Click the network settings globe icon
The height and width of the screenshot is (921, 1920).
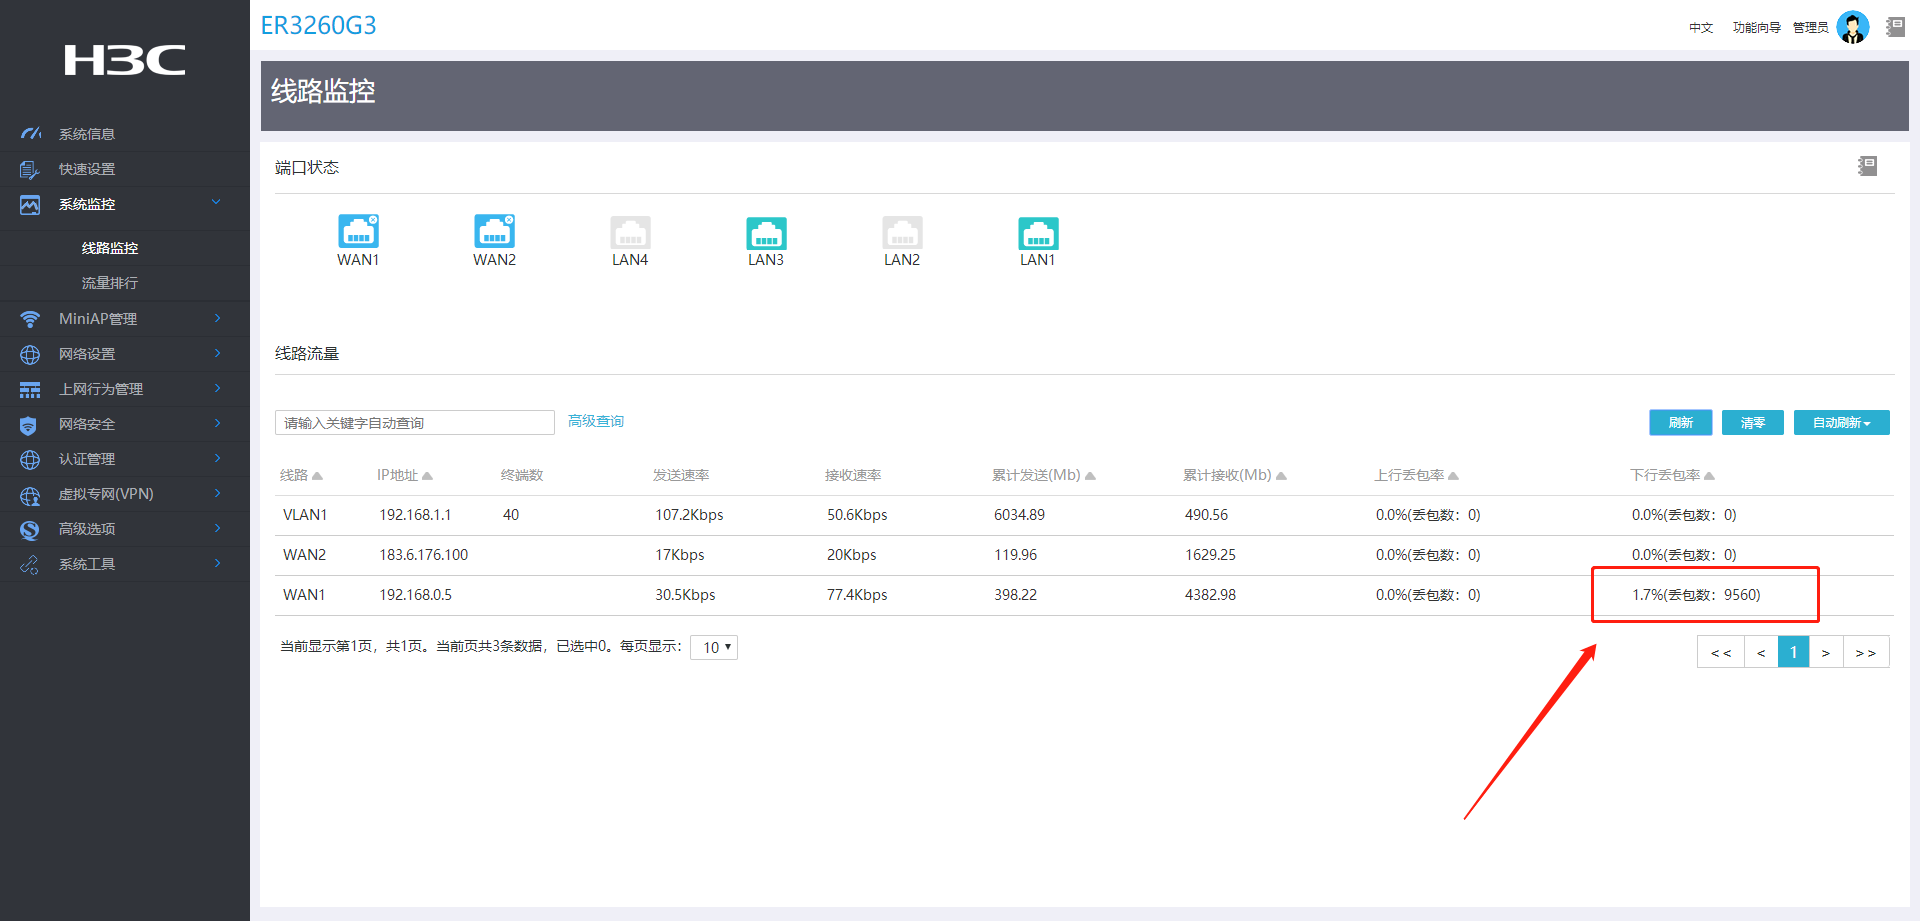pyautogui.click(x=30, y=354)
